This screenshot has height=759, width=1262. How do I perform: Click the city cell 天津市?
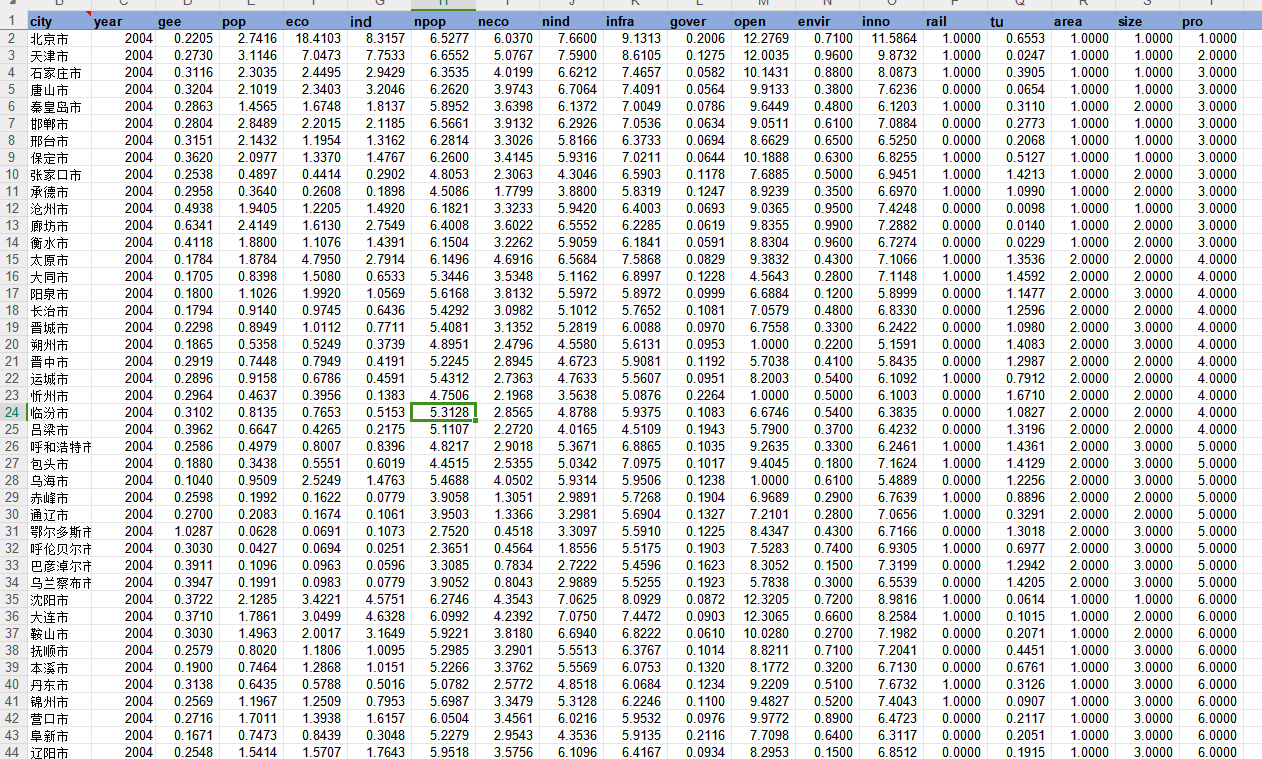click(58, 56)
